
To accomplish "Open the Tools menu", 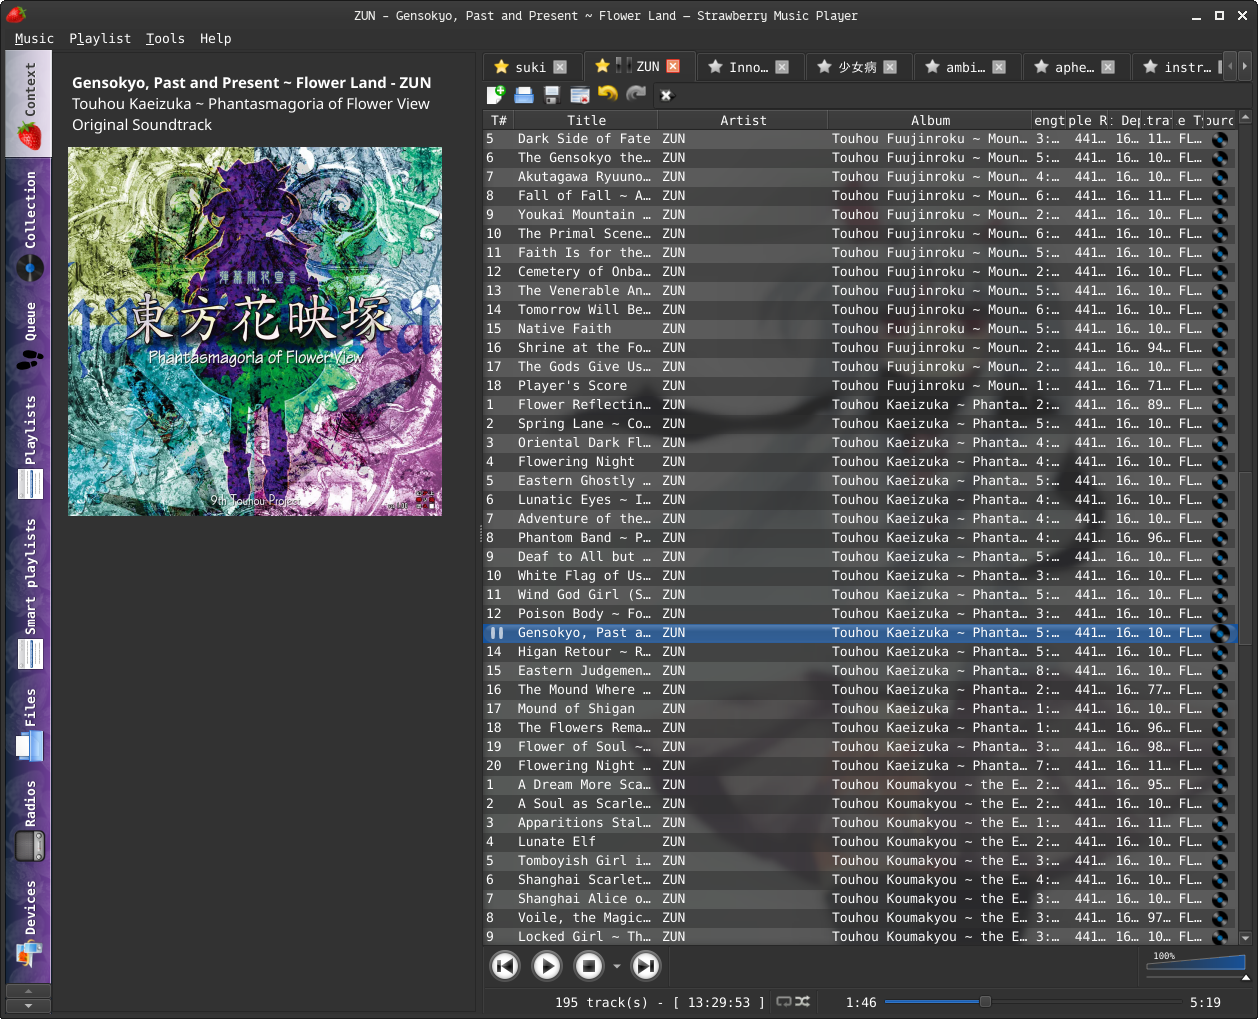I will [x=165, y=39].
